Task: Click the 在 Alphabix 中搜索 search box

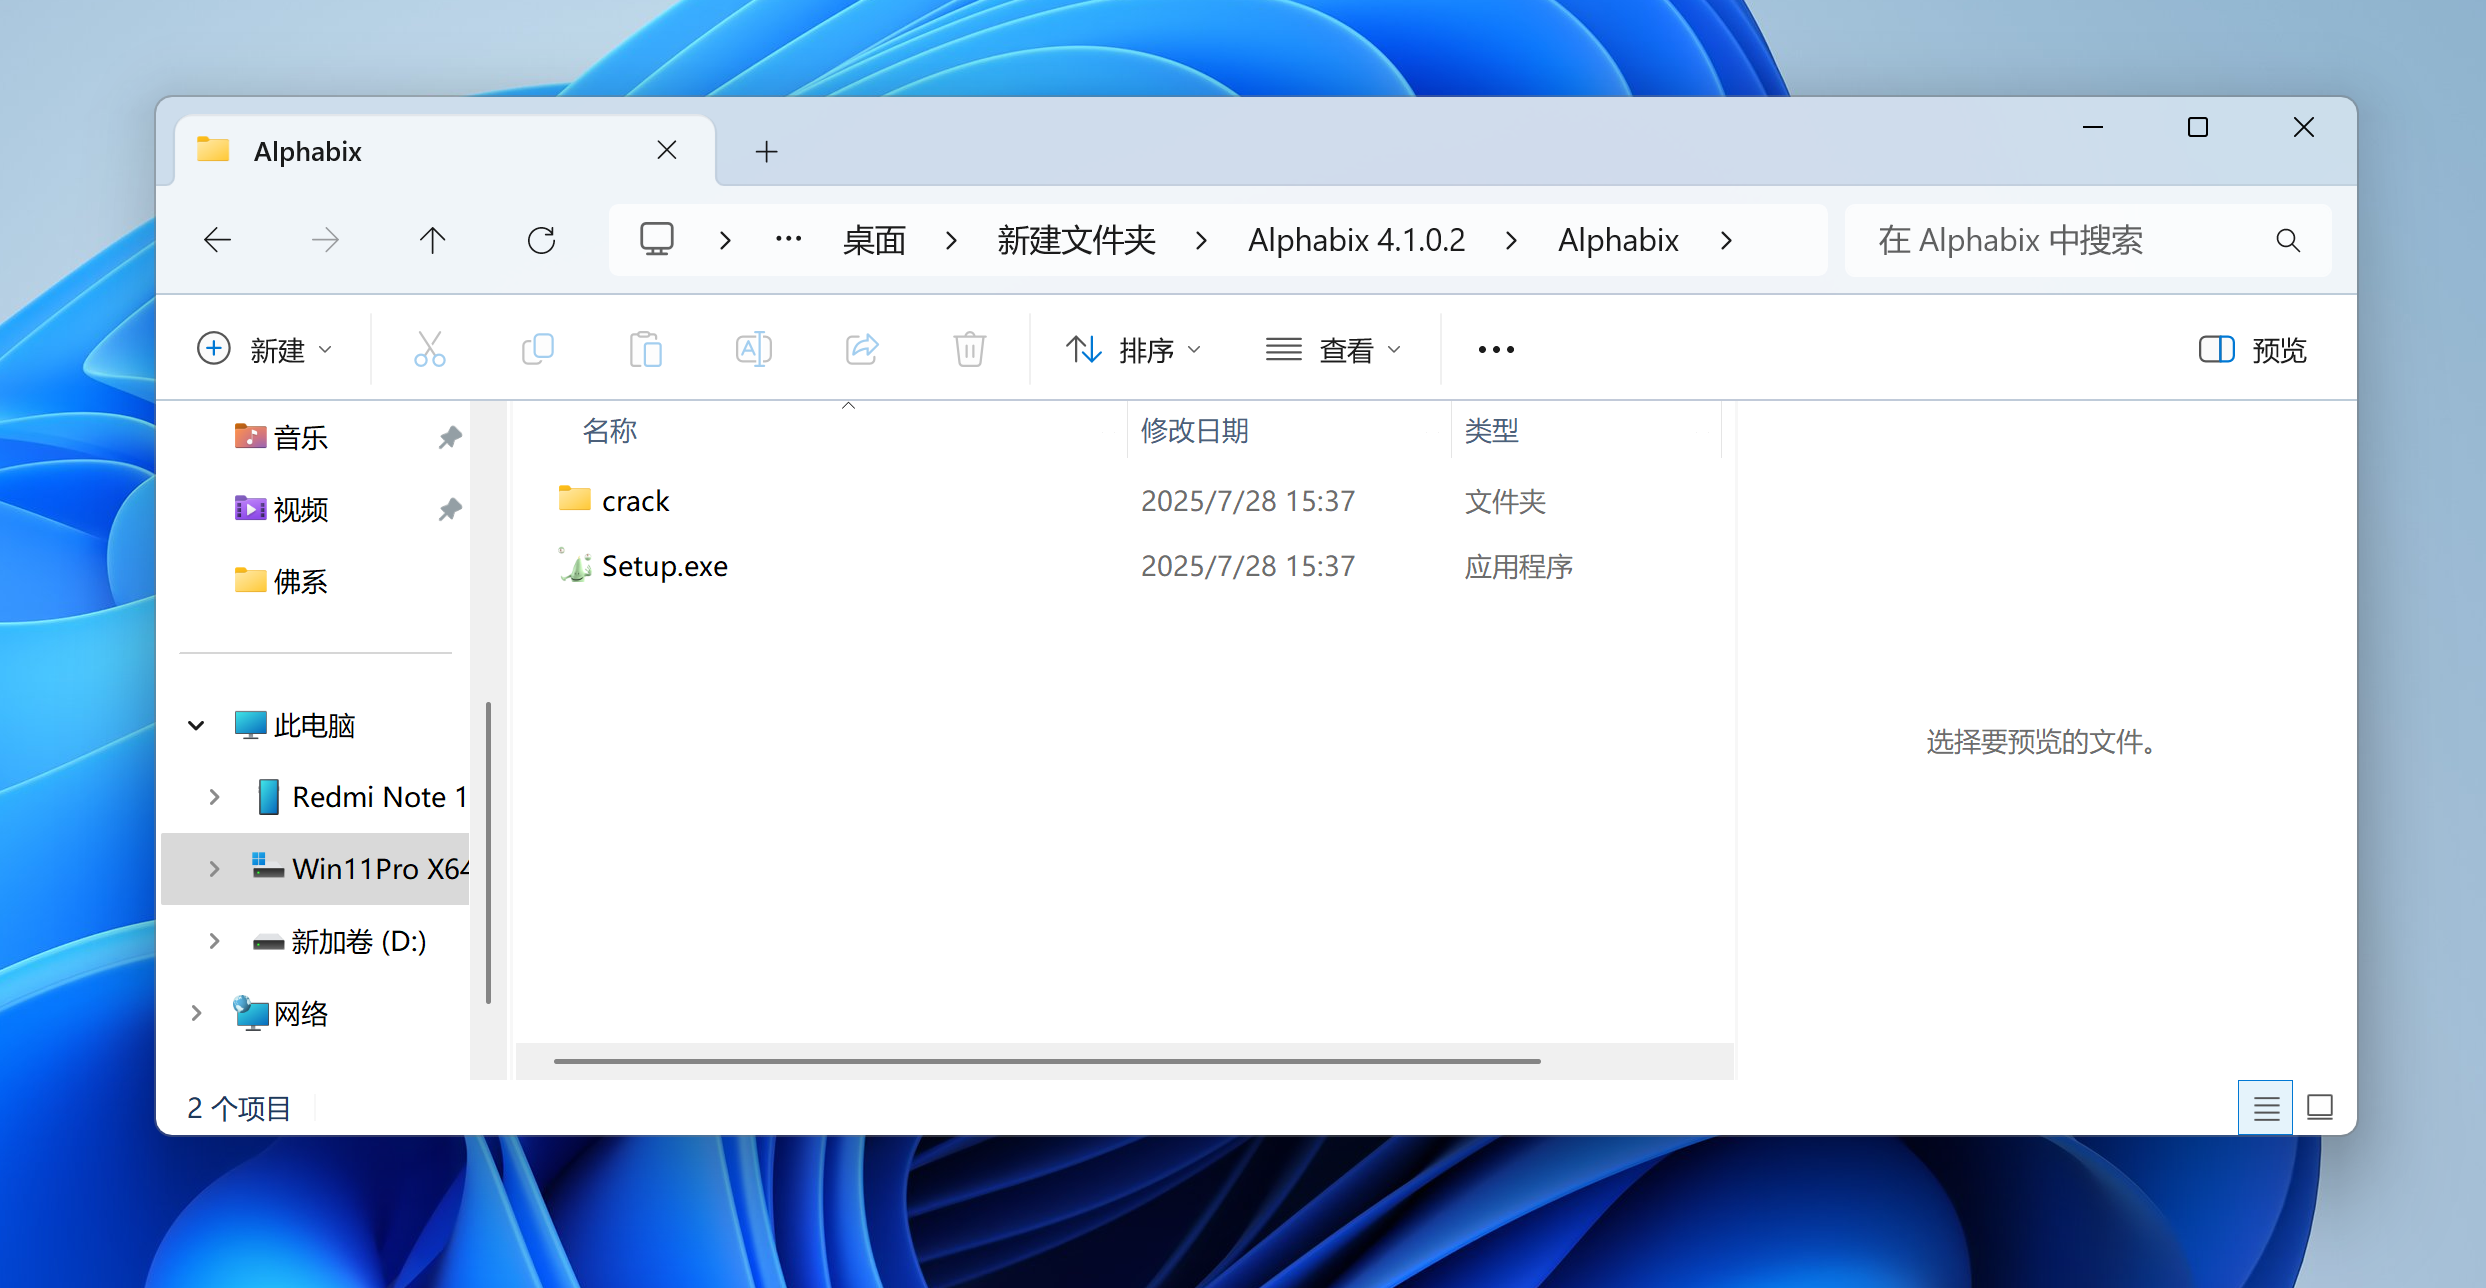Action: tap(2060, 240)
